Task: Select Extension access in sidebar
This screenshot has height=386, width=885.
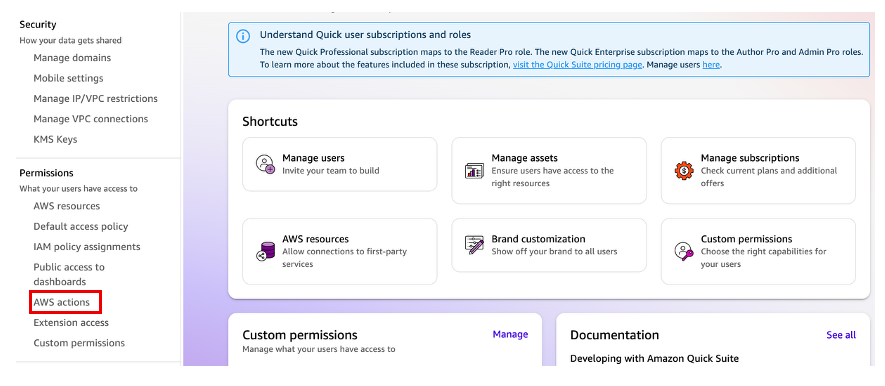Action: [x=71, y=322]
